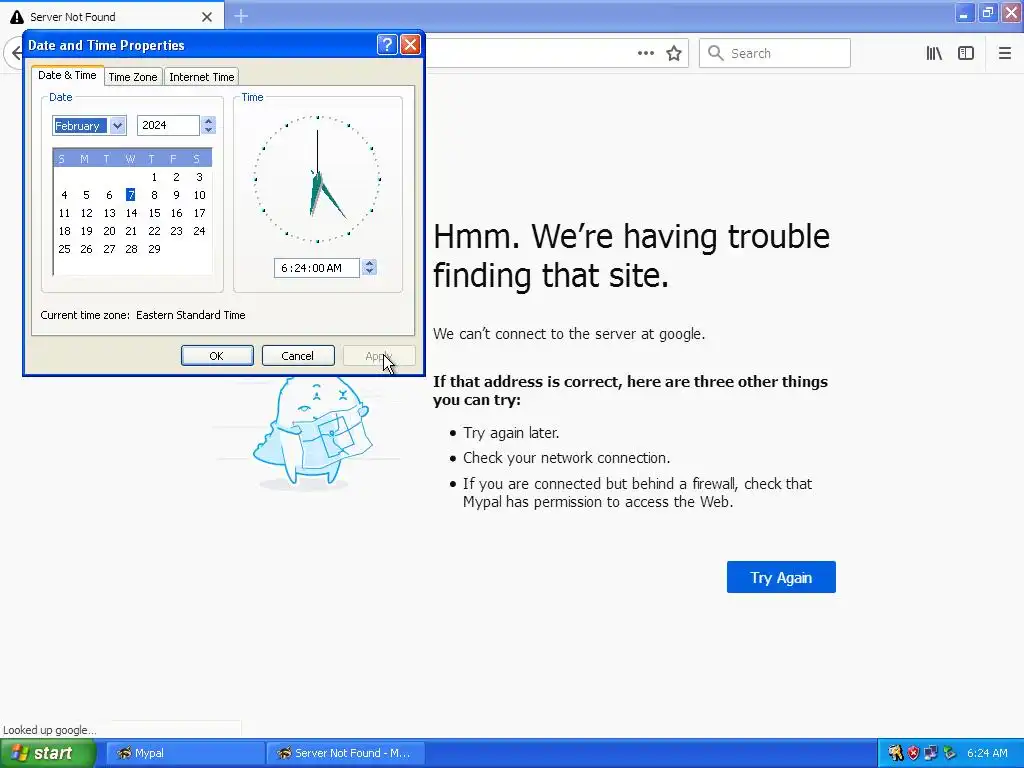Select February 18 in the calendar
1024x768 pixels.
coord(64,231)
